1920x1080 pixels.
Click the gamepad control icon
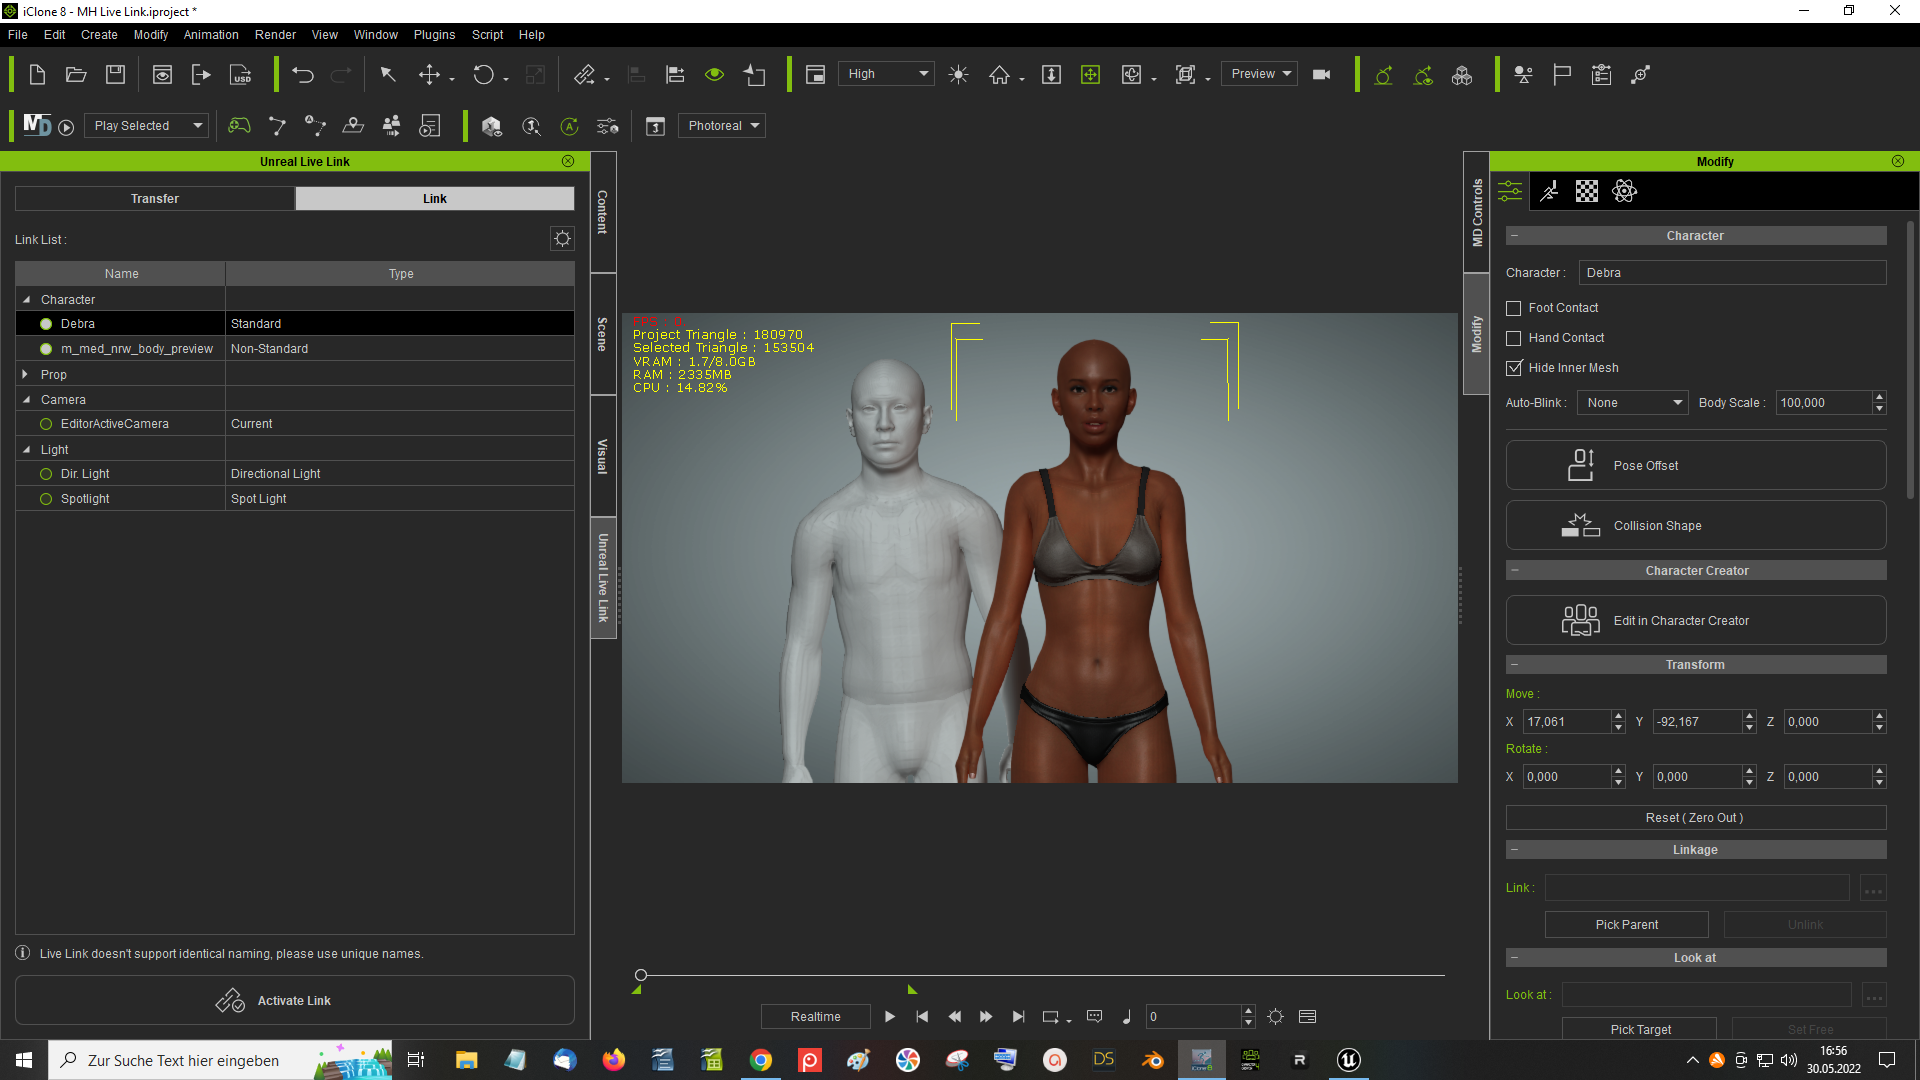(239, 125)
